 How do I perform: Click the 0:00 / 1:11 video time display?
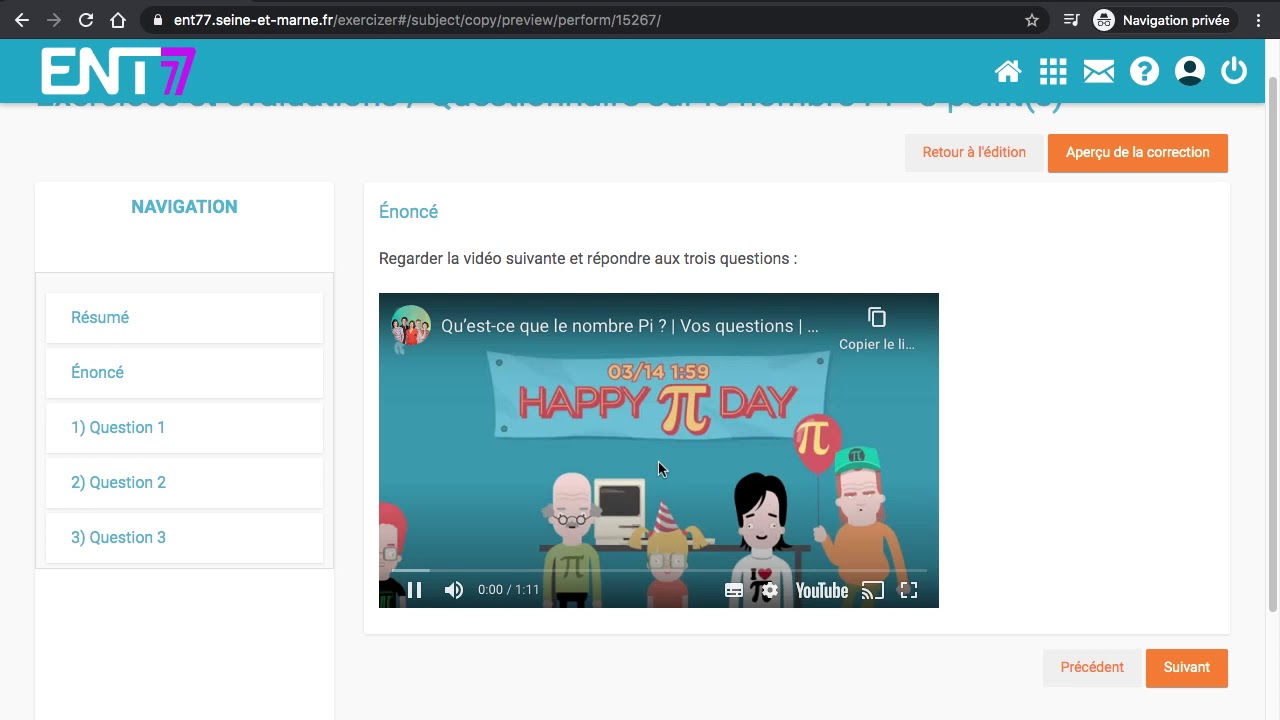click(x=508, y=590)
